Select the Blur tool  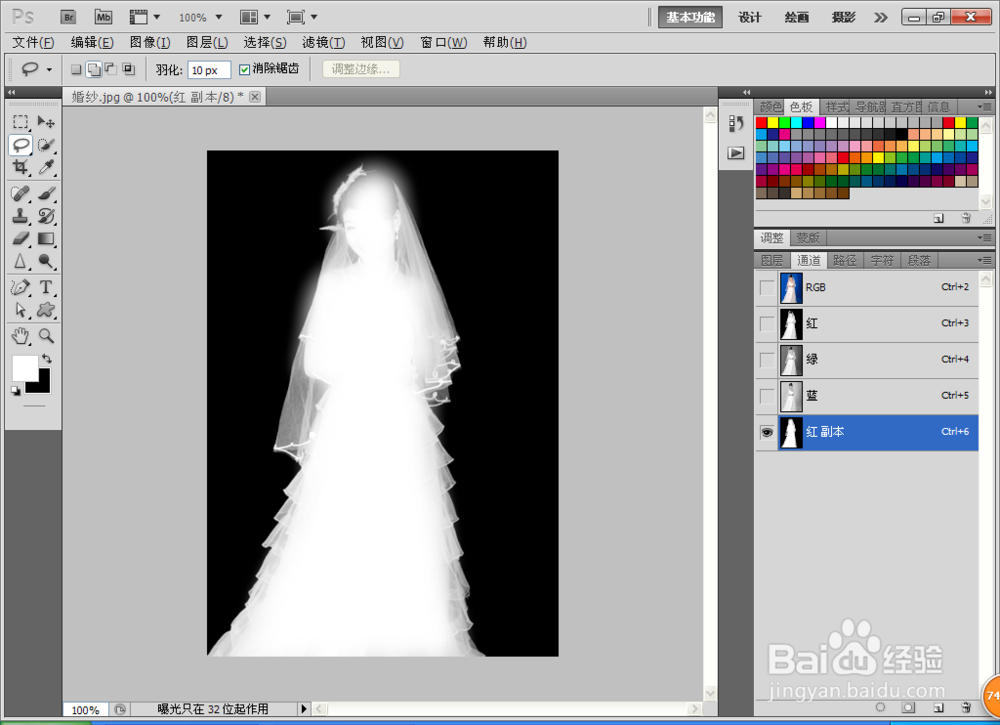click(x=20, y=261)
